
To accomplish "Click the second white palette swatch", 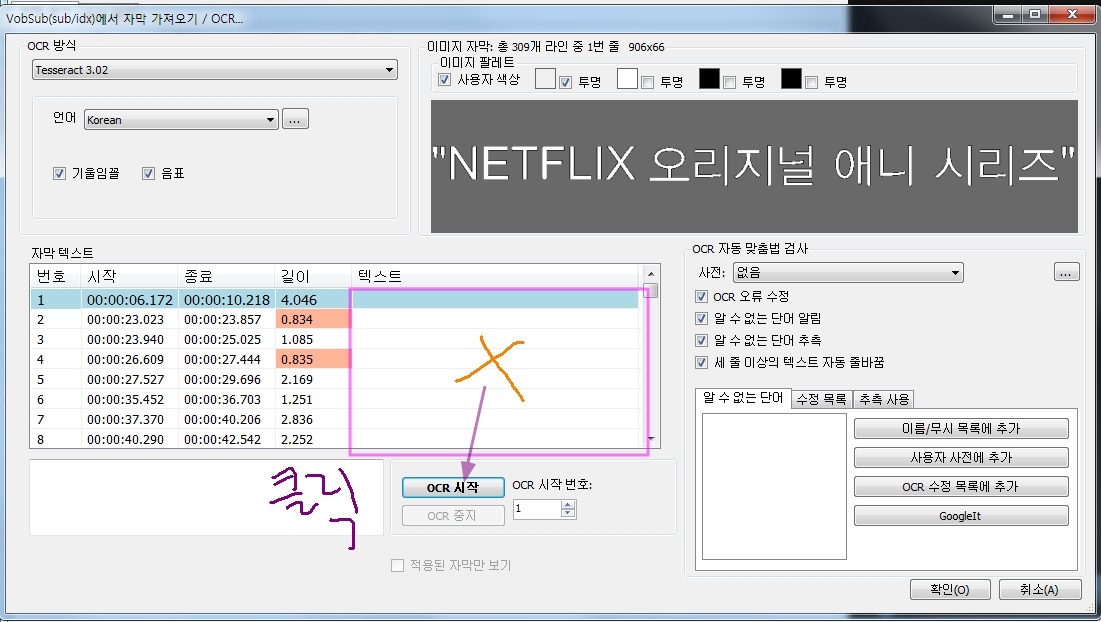I will click(x=627, y=79).
